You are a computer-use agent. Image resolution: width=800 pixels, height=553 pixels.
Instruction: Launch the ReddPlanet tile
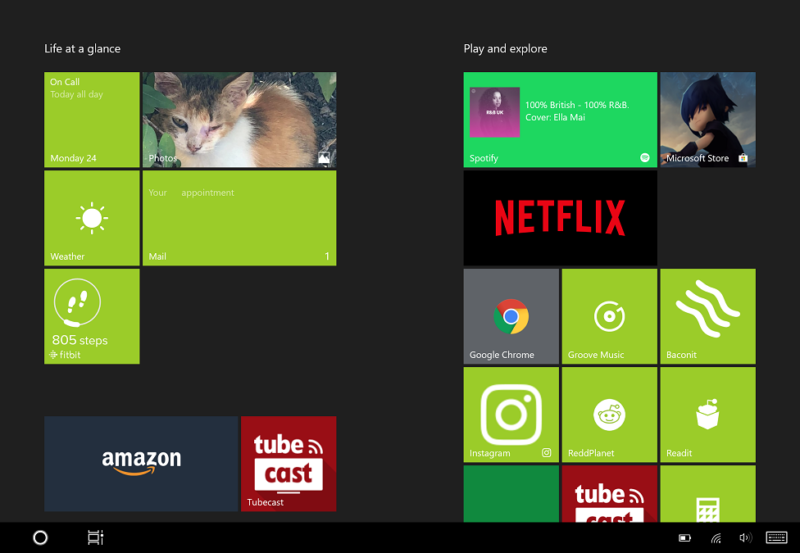[609, 414]
